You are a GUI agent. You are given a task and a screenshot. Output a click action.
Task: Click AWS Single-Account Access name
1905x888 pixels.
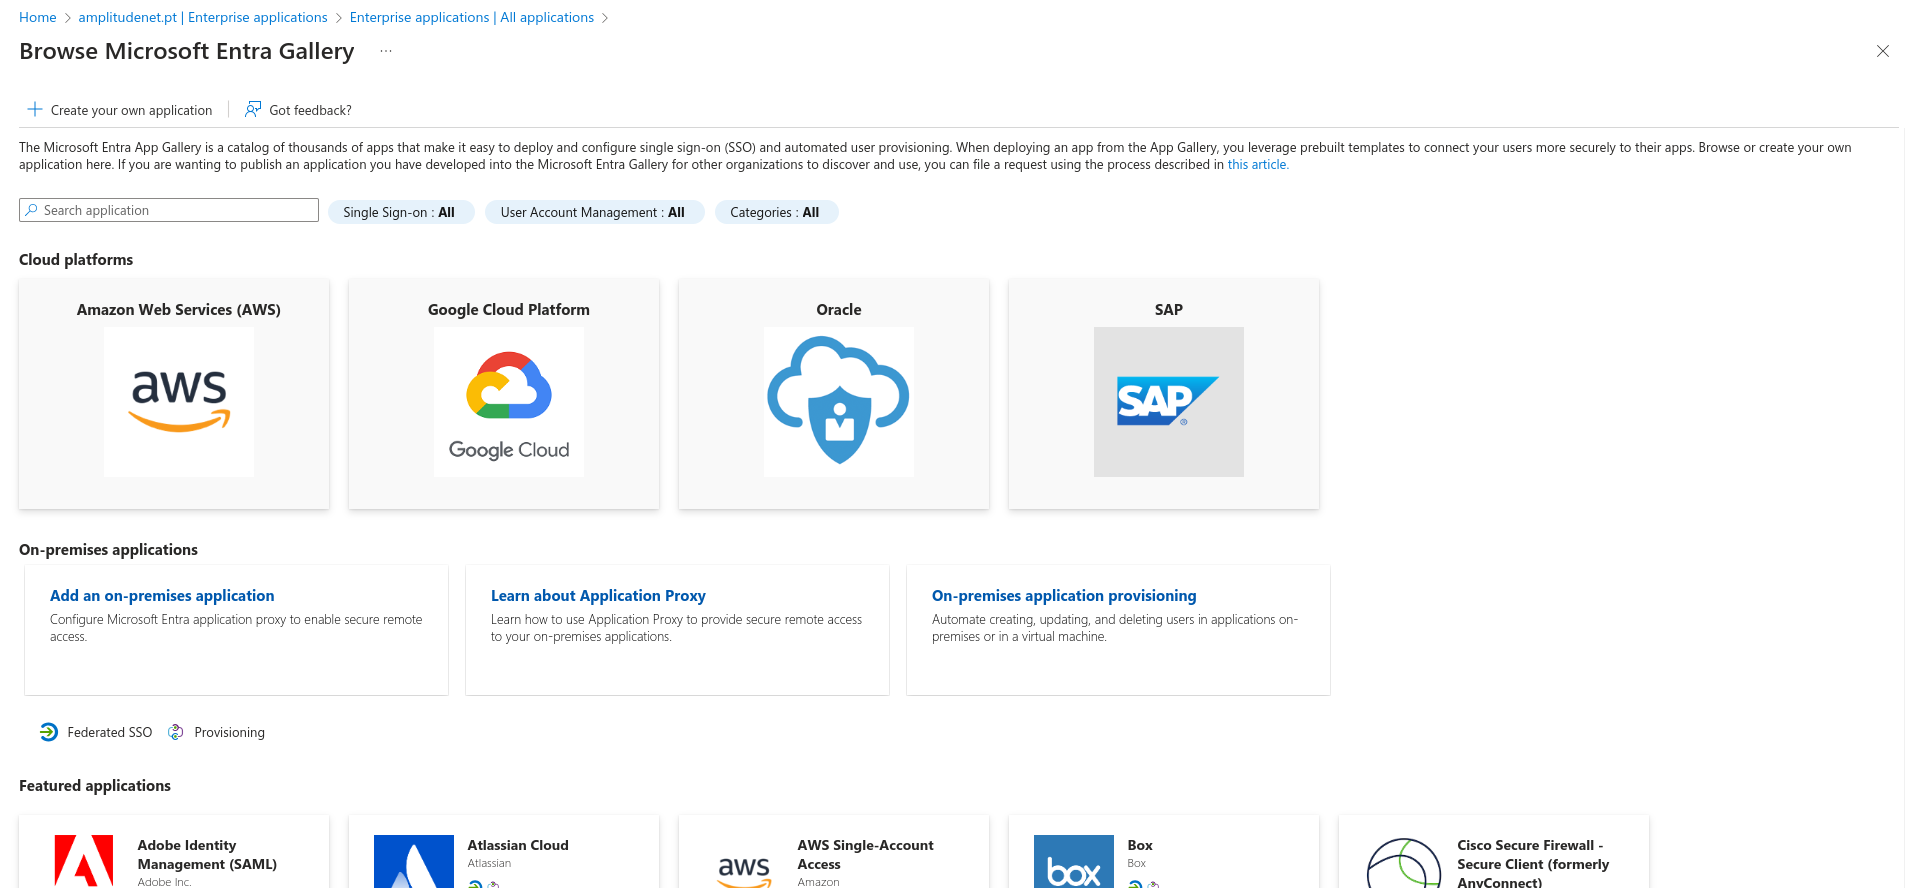point(866,855)
